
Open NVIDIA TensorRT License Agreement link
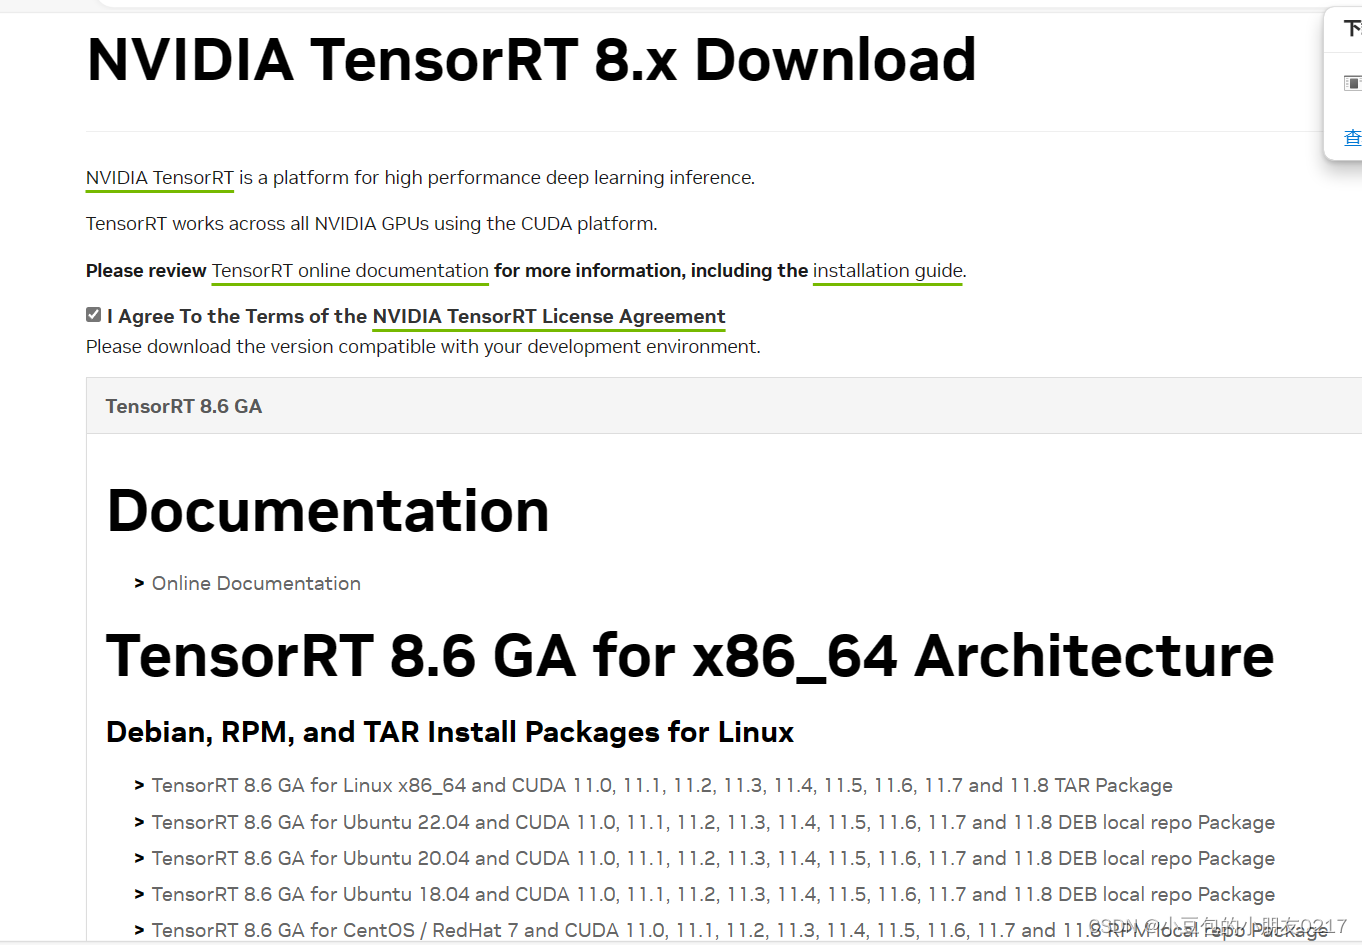pos(549,317)
